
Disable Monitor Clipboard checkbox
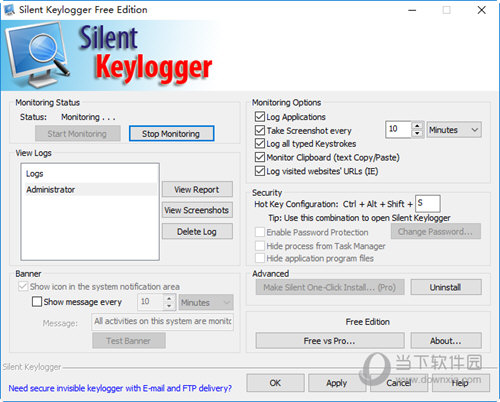pos(260,157)
